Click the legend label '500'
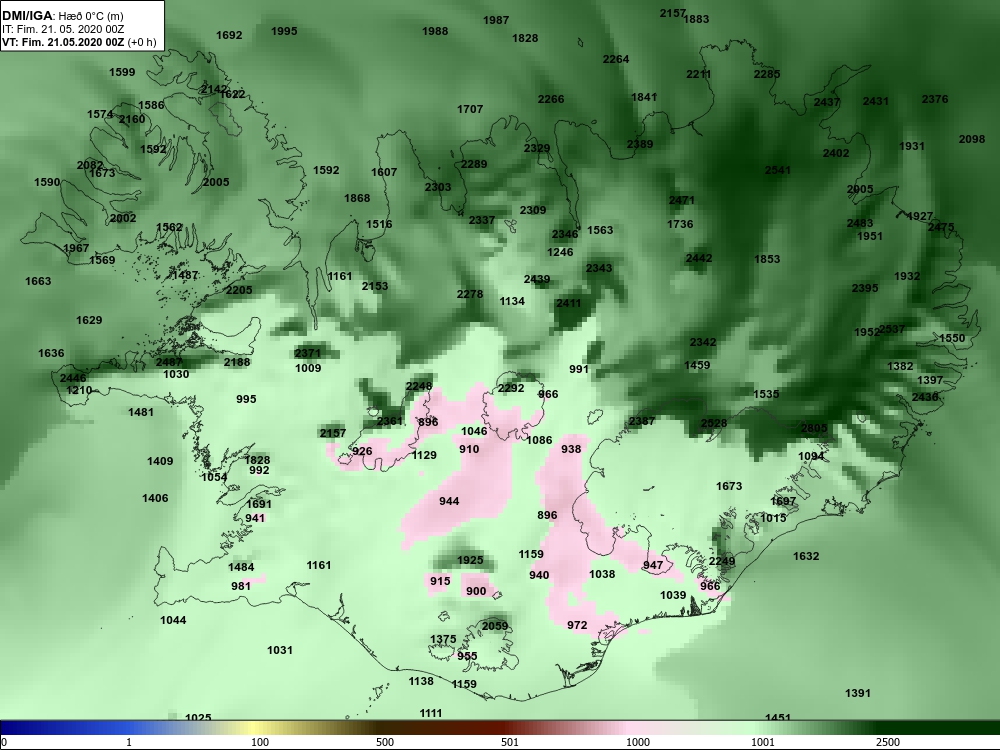1000x750 pixels. [x=385, y=742]
